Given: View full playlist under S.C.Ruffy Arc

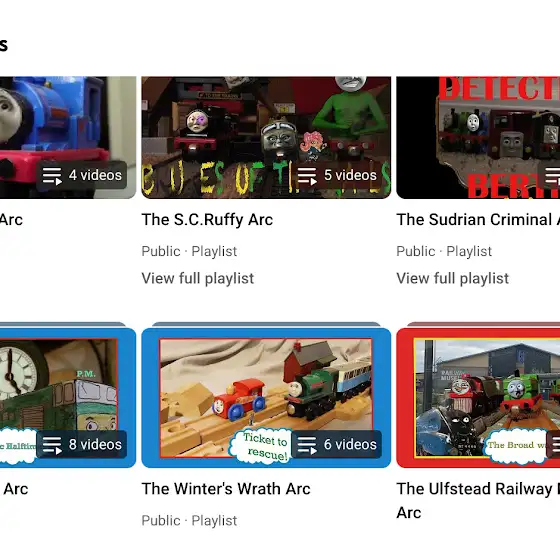Looking at the screenshot, I should (x=198, y=279).
